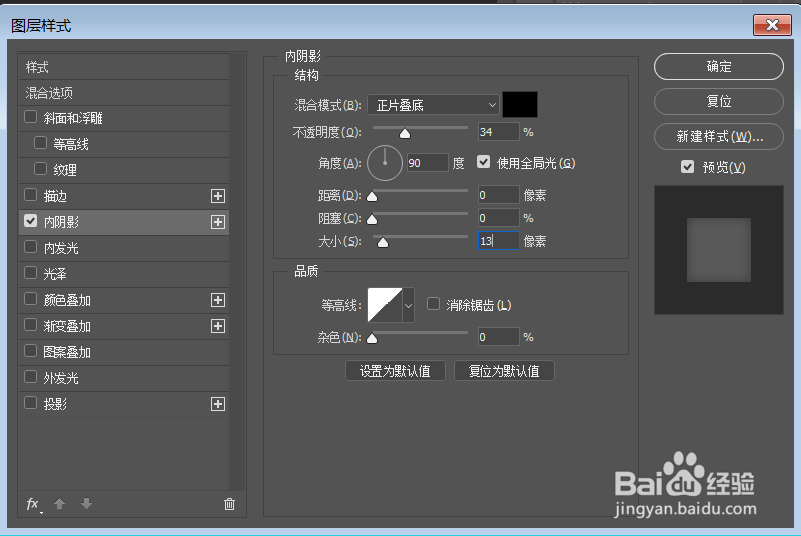Click 大小 slider handle
The height and width of the screenshot is (536, 801).
click(383, 243)
